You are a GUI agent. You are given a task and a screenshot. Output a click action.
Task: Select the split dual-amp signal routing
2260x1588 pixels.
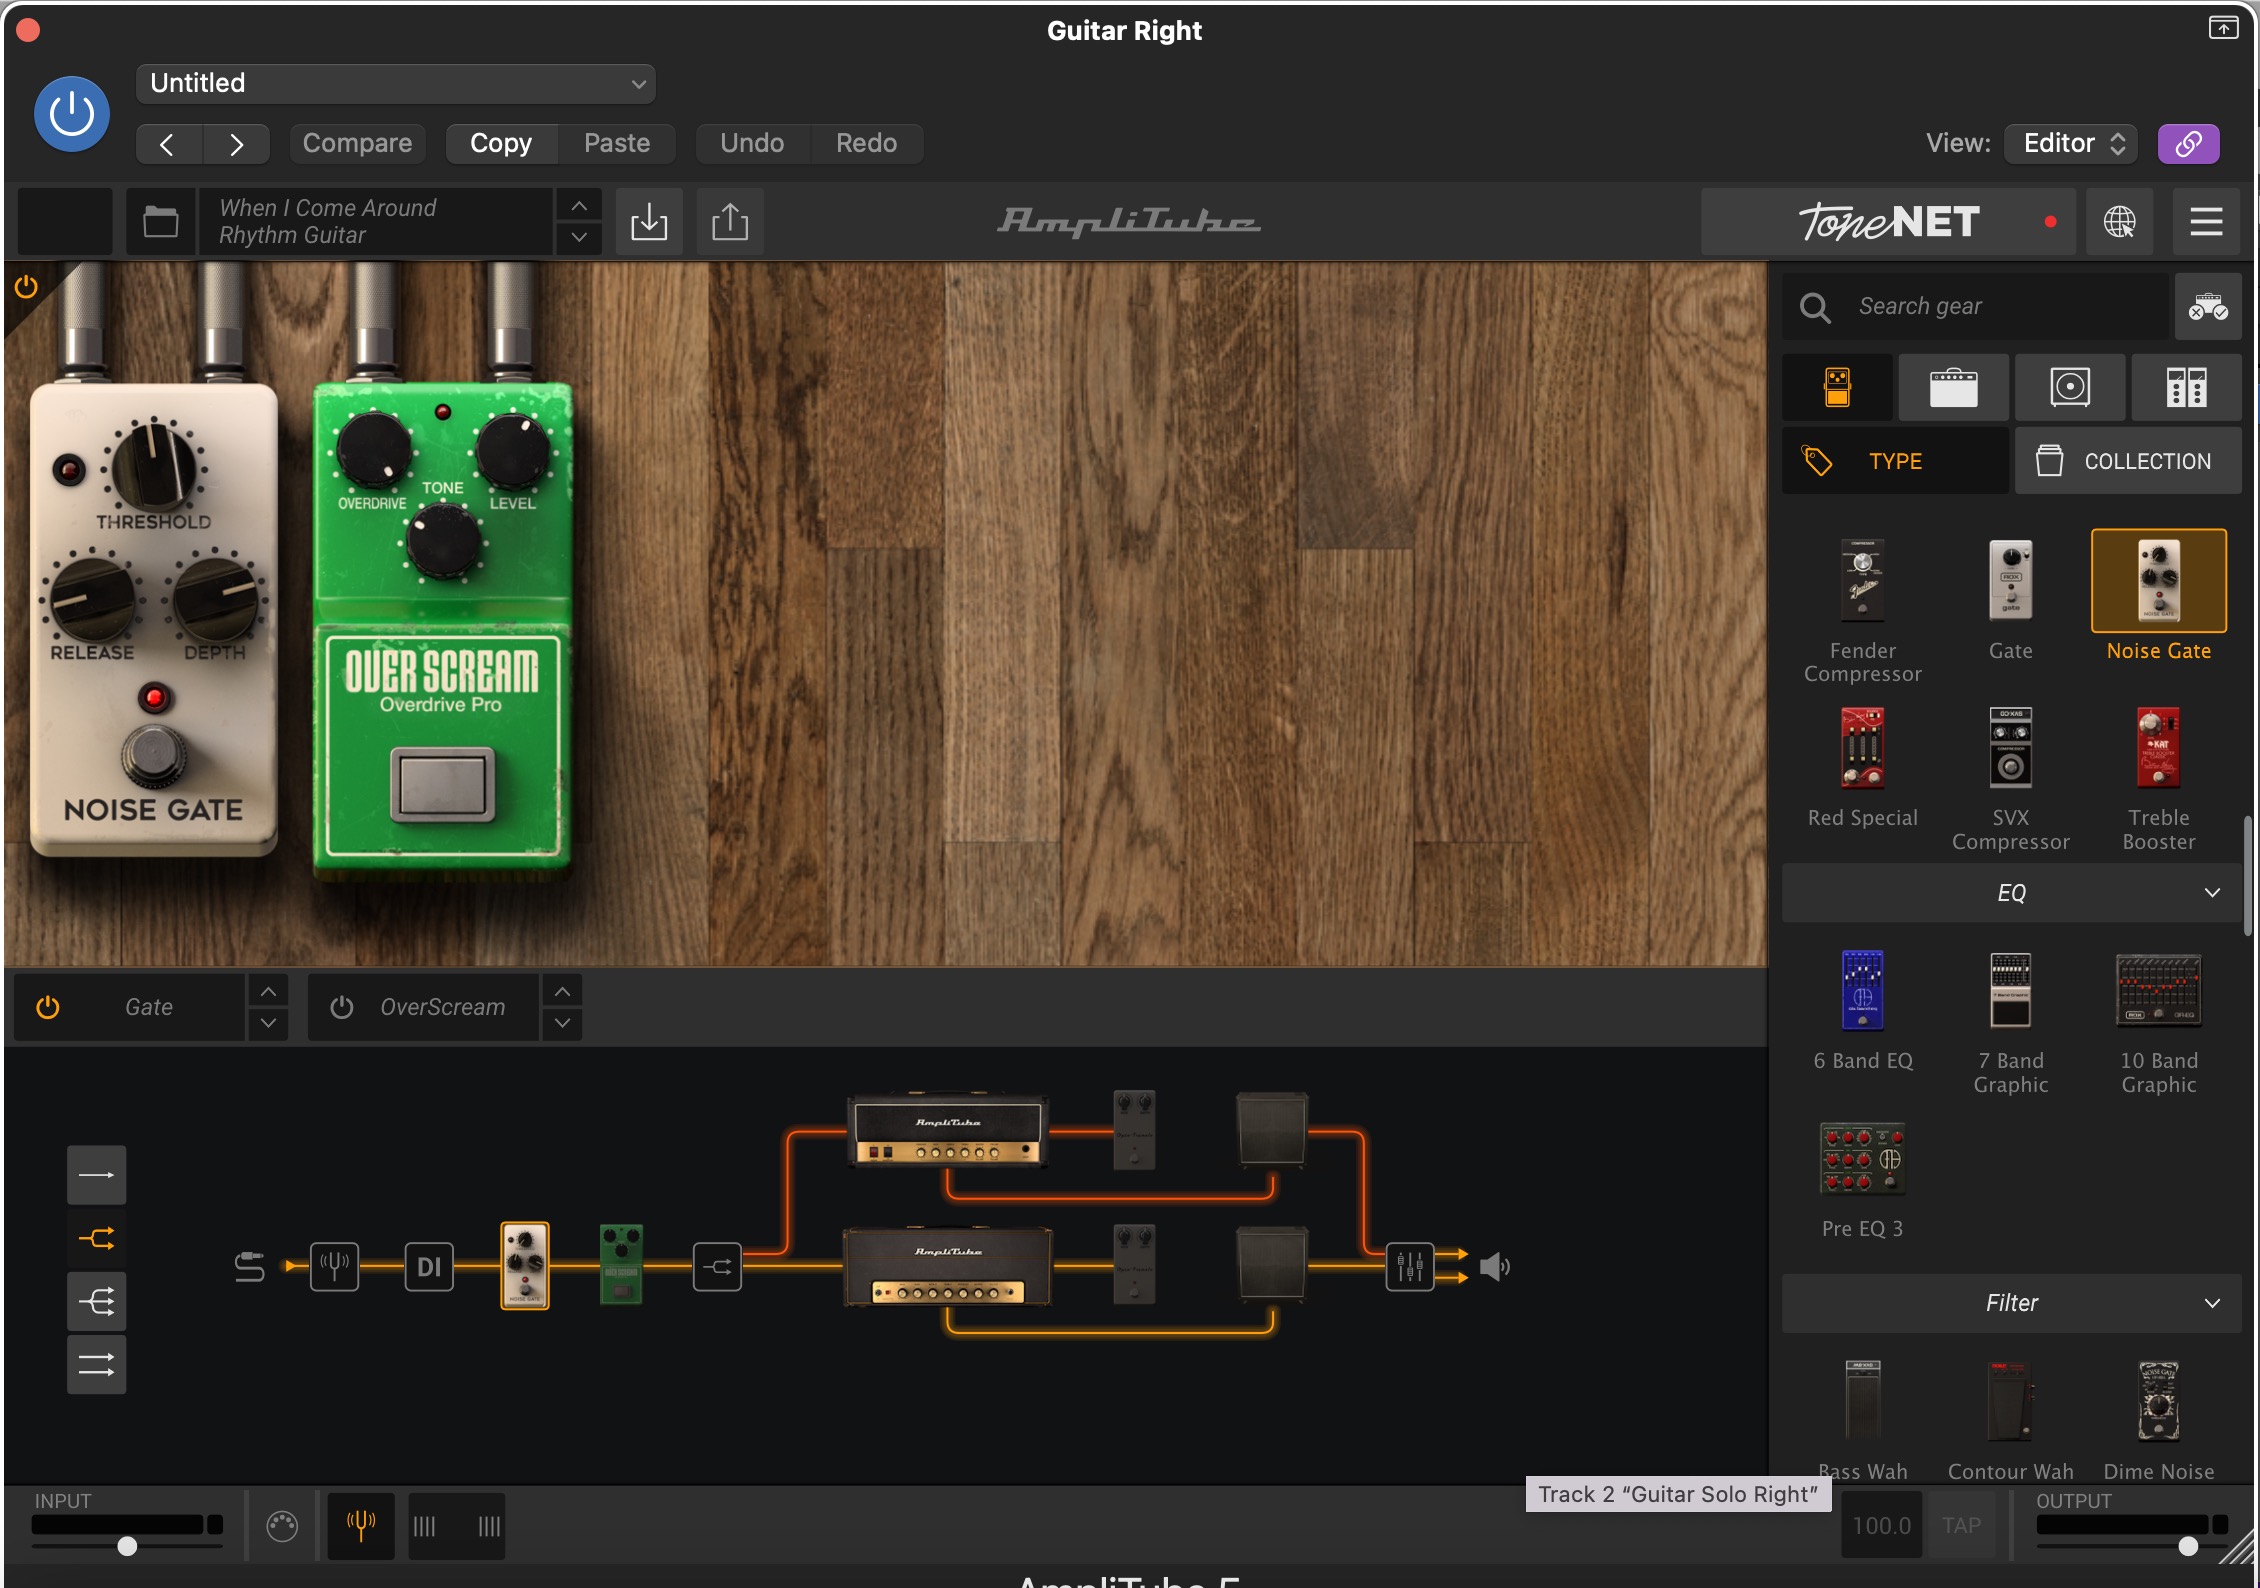[x=96, y=1238]
